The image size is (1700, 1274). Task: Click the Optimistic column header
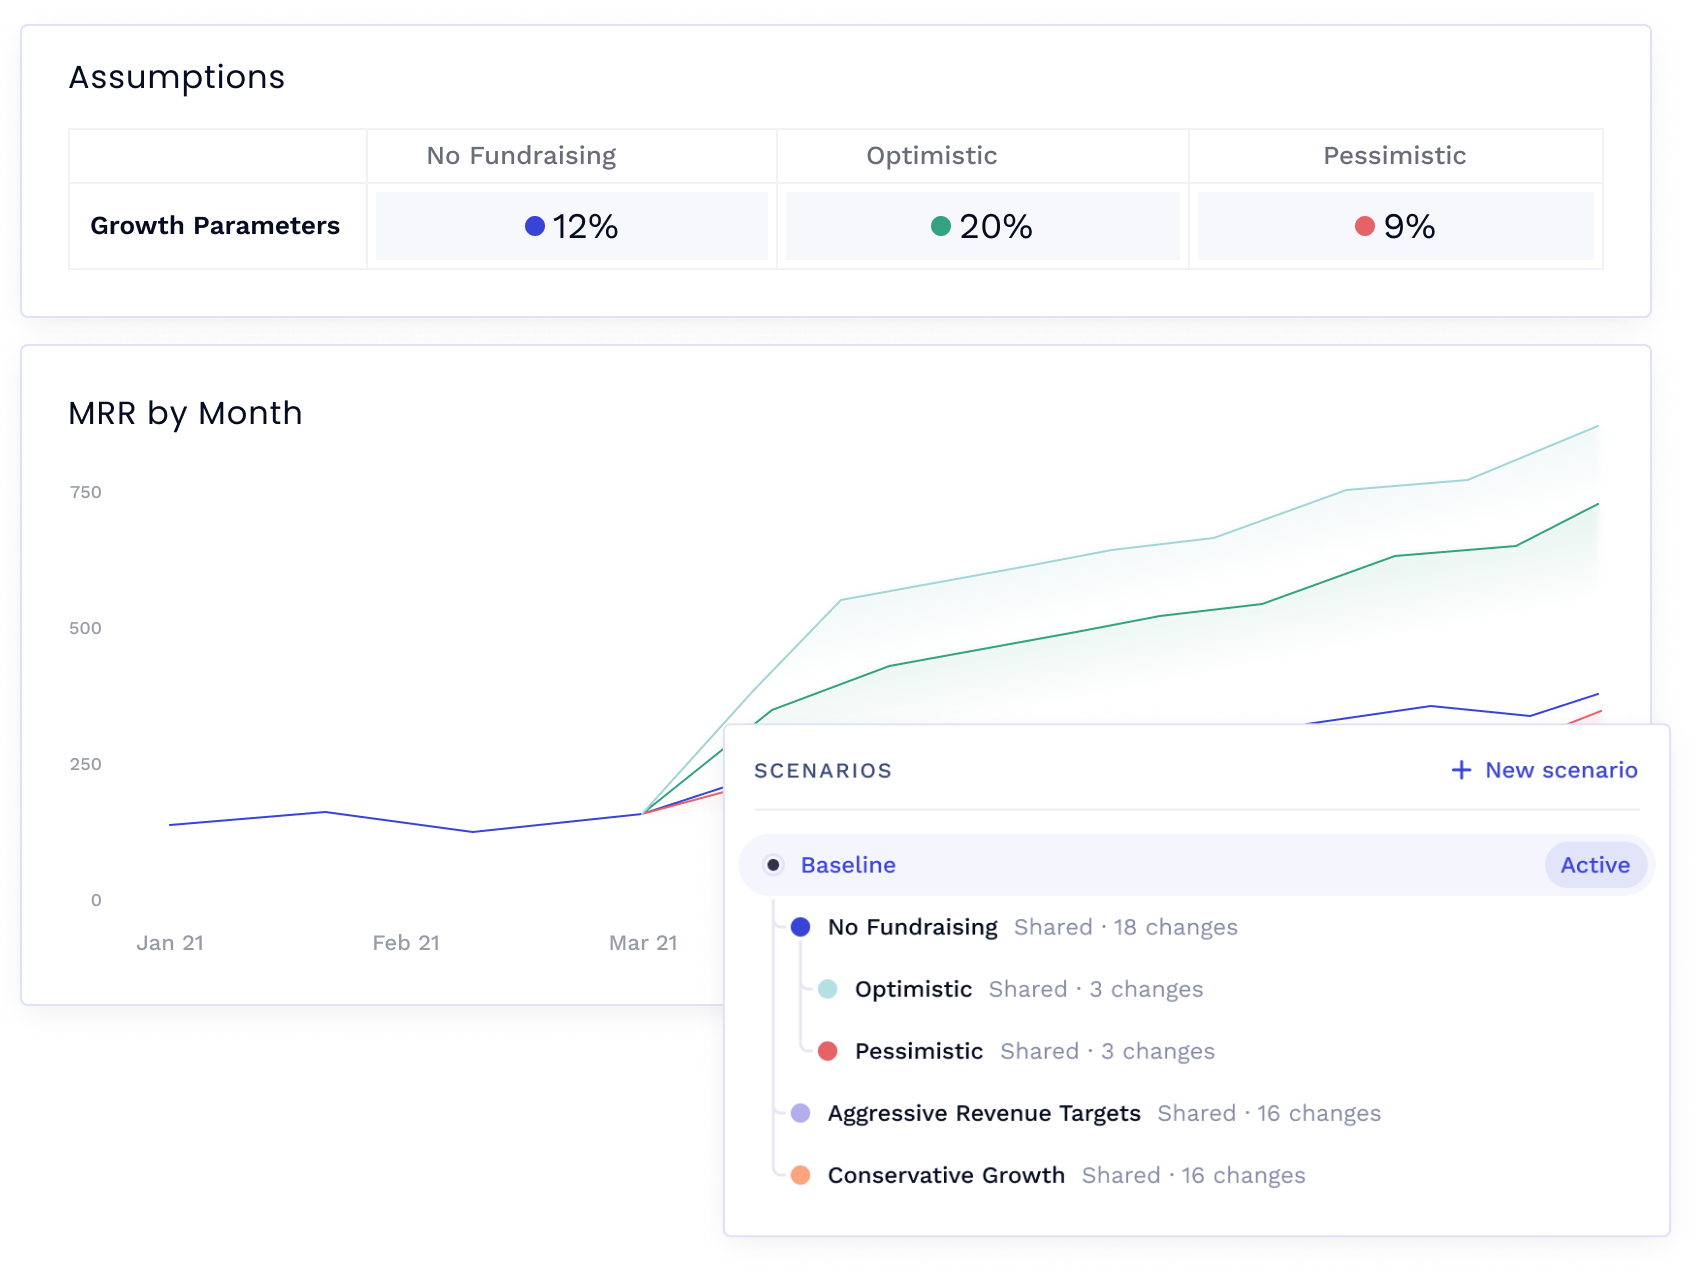(x=931, y=156)
